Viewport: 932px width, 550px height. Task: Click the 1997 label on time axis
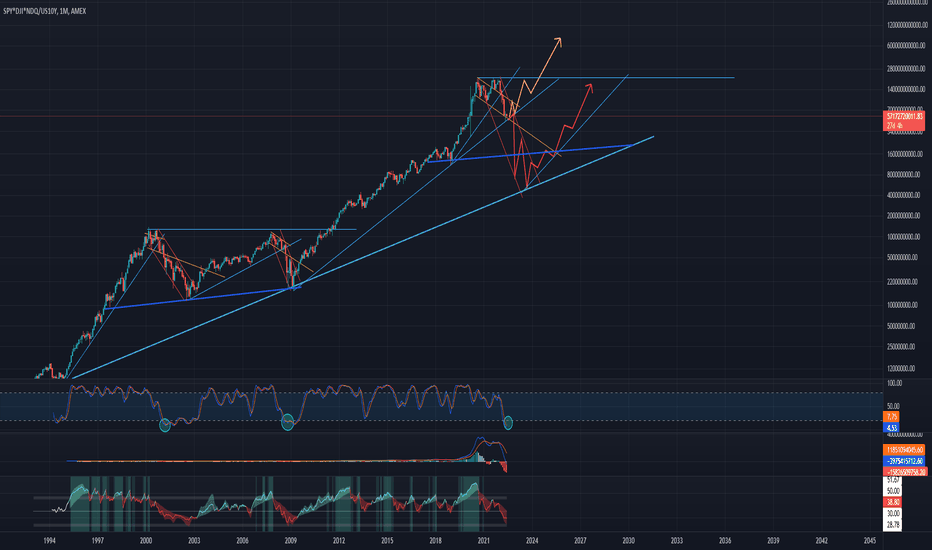[x=97, y=540]
